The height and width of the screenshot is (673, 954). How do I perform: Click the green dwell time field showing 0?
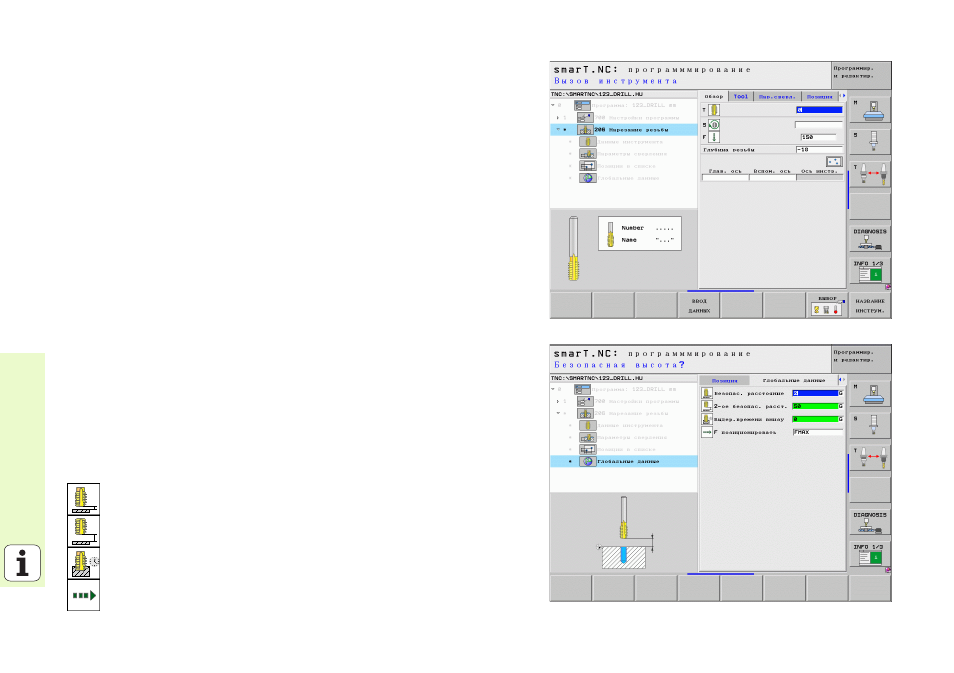click(x=815, y=419)
